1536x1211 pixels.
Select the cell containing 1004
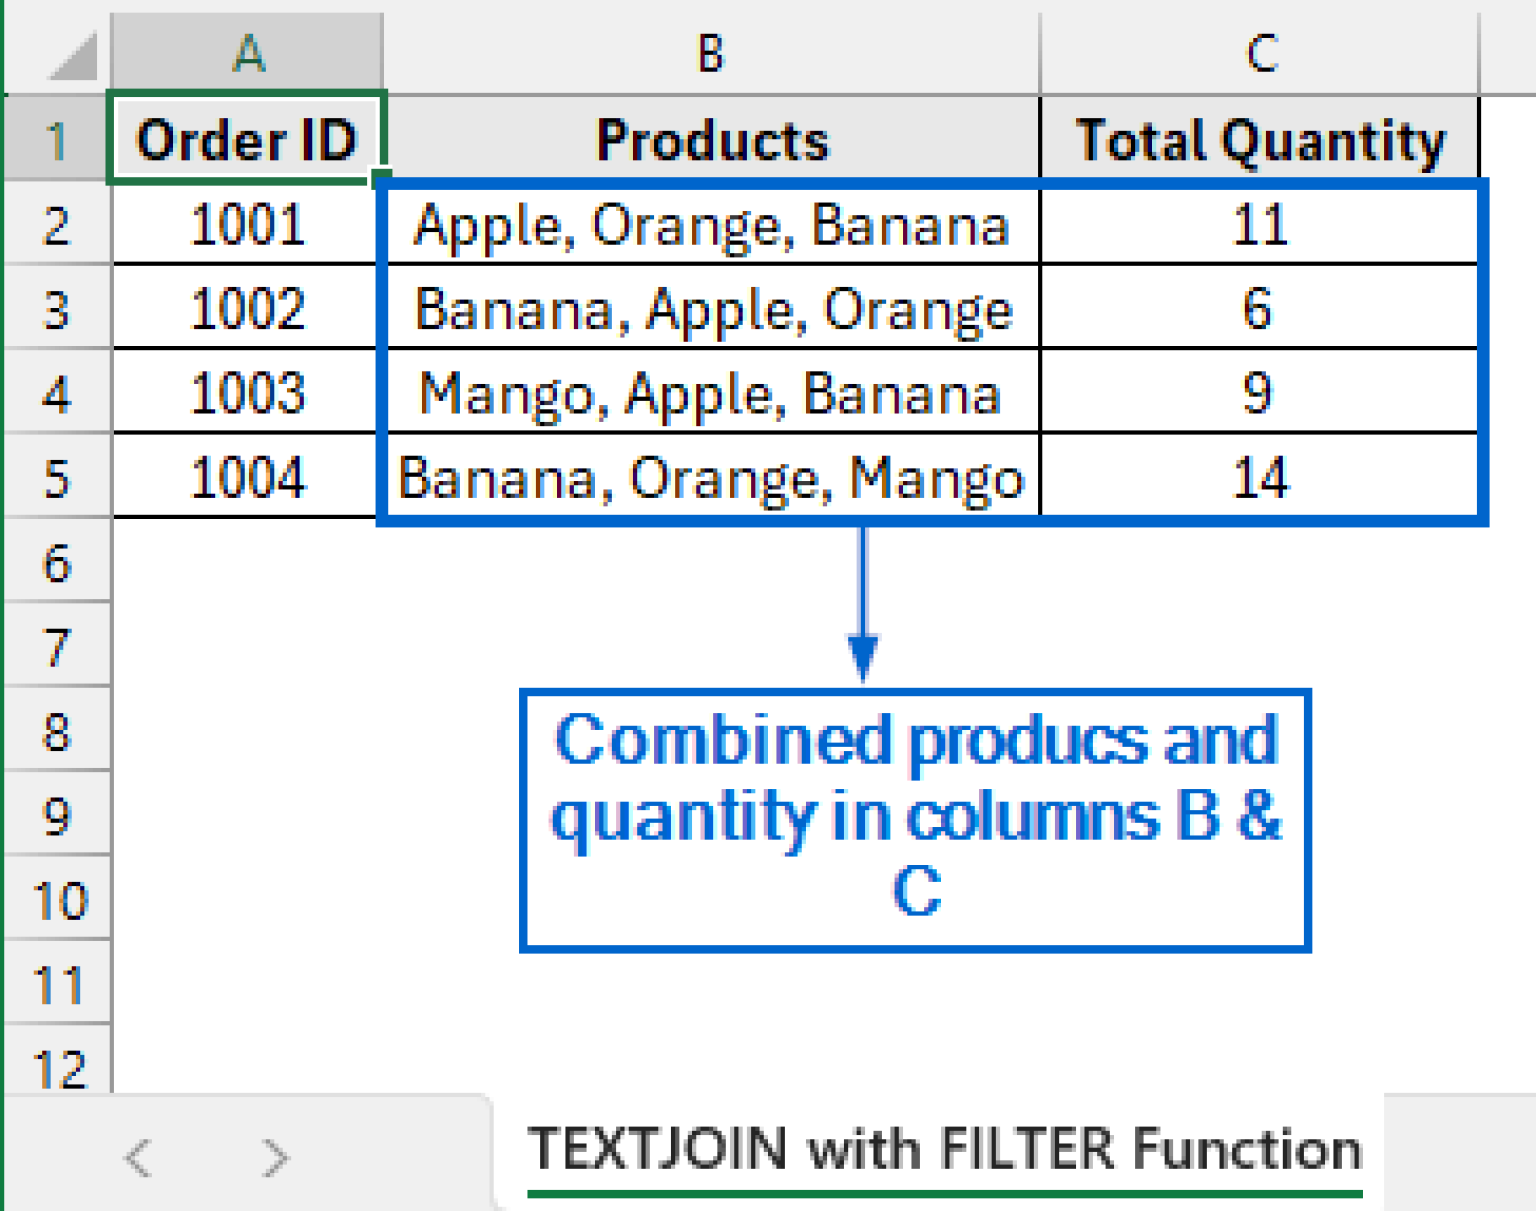(246, 478)
